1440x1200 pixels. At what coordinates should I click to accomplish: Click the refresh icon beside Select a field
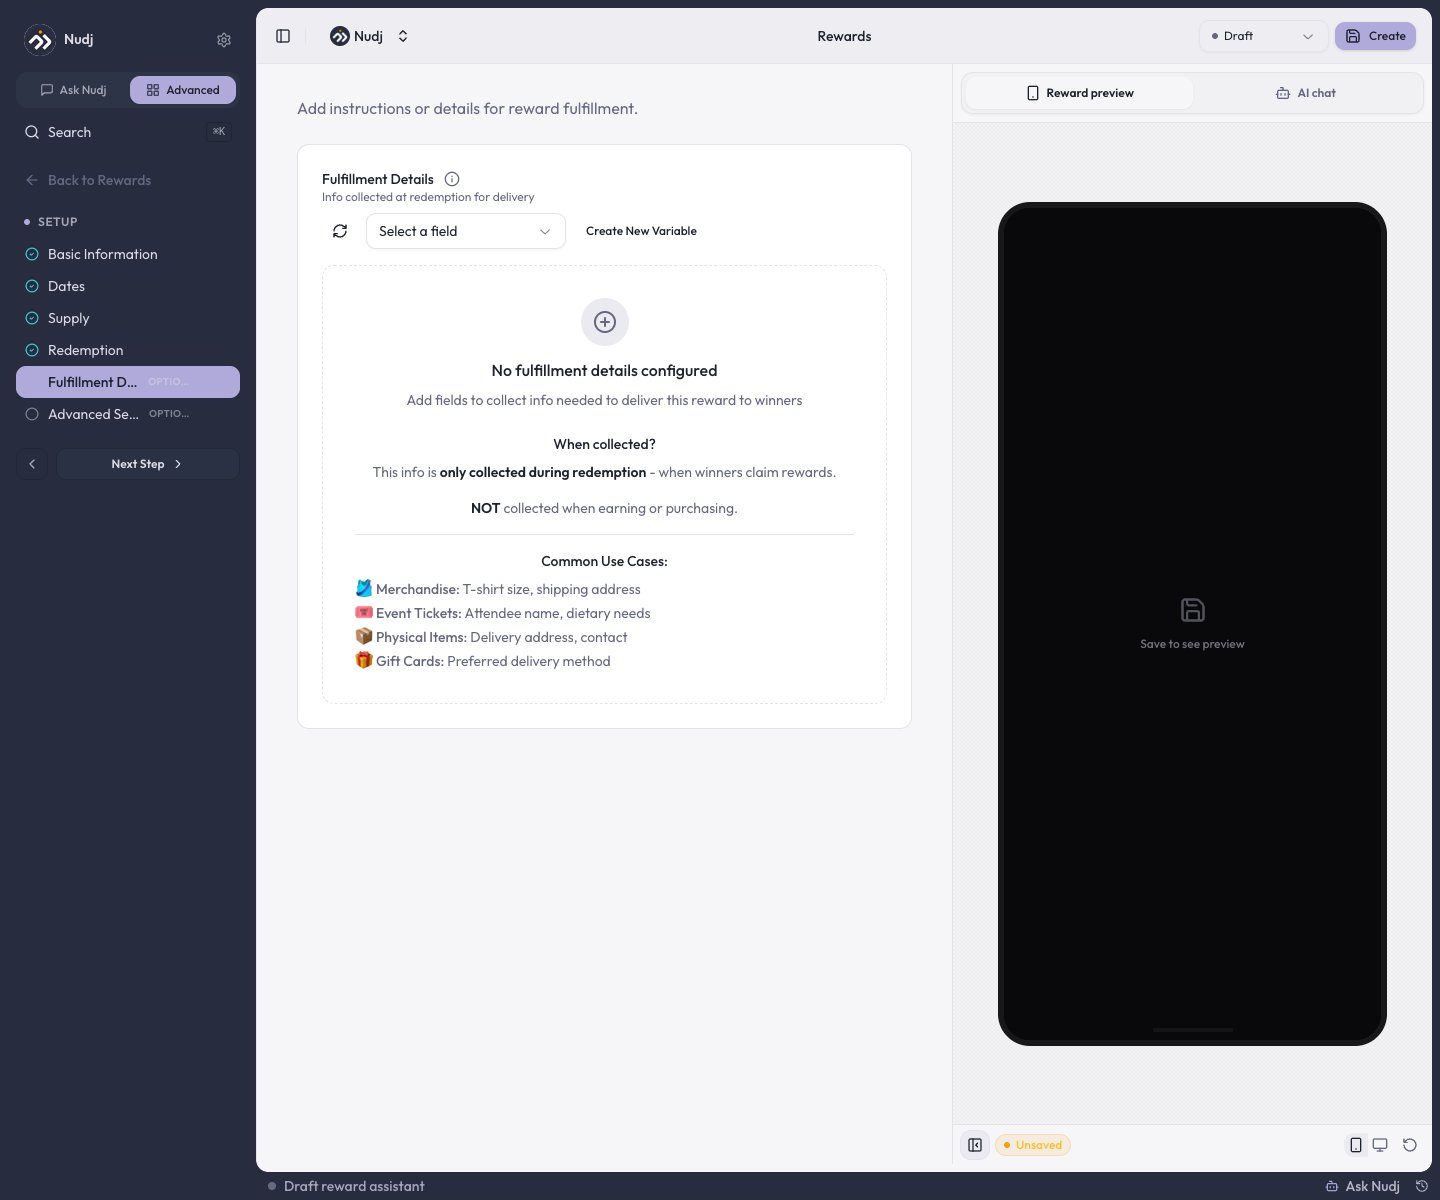point(340,231)
